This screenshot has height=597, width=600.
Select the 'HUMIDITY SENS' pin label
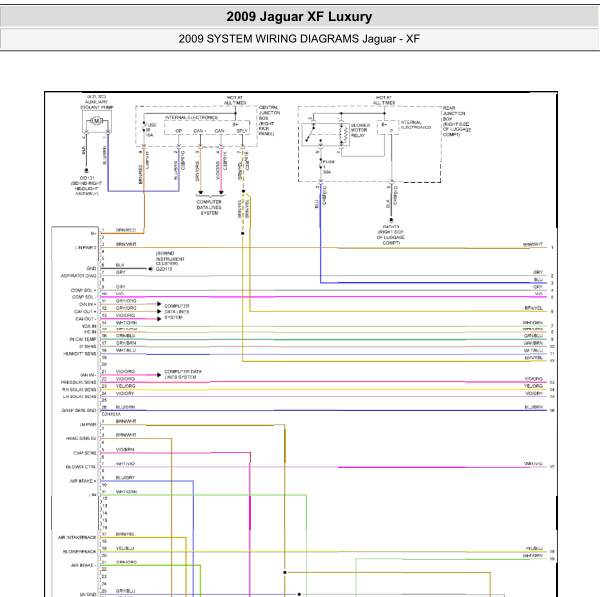click(x=80, y=354)
